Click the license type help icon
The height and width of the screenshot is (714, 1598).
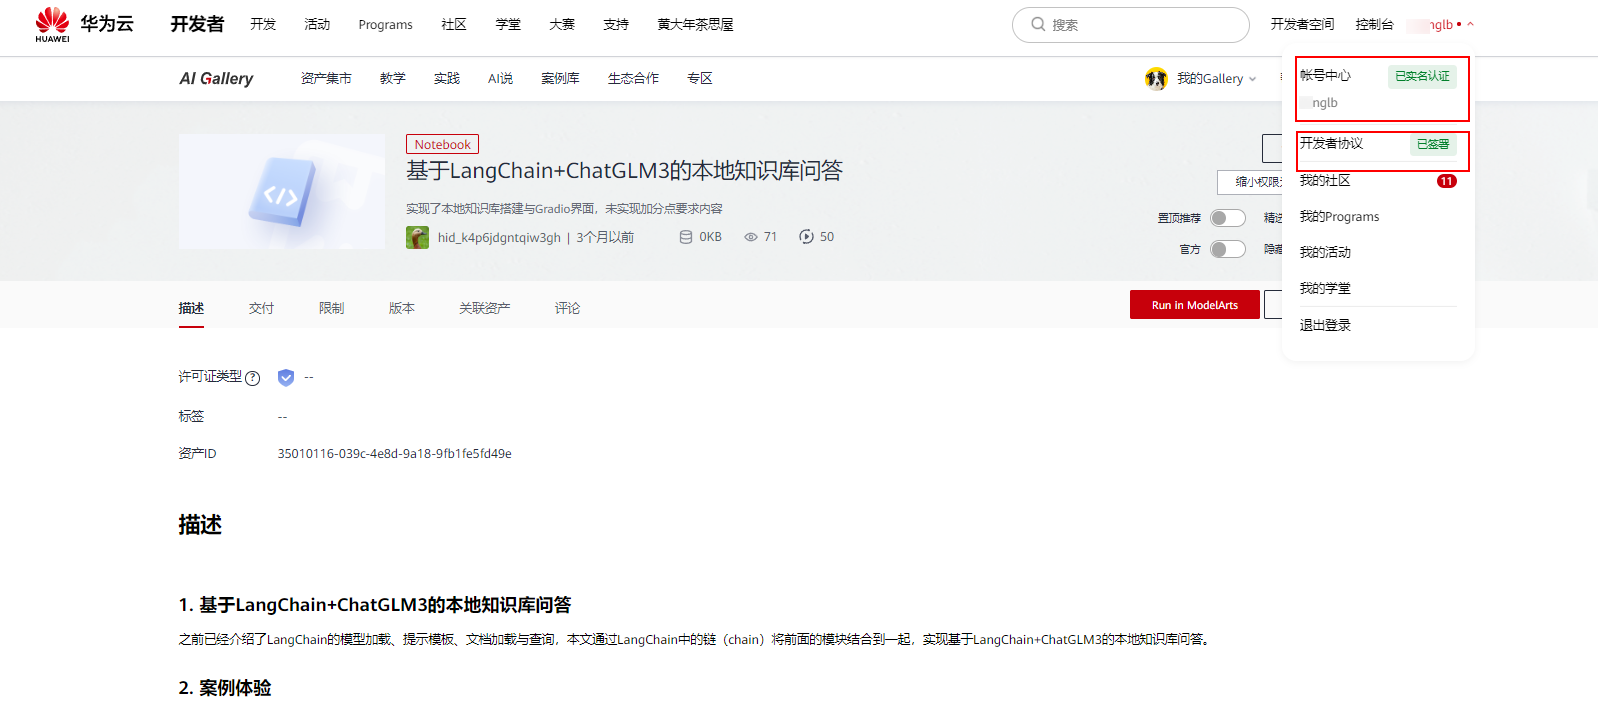tap(253, 378)
